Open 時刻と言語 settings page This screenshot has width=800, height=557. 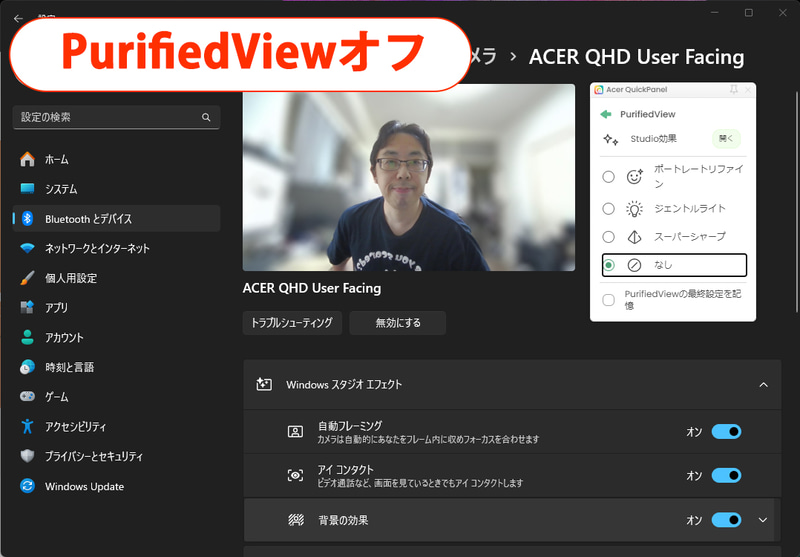[116, 367]
